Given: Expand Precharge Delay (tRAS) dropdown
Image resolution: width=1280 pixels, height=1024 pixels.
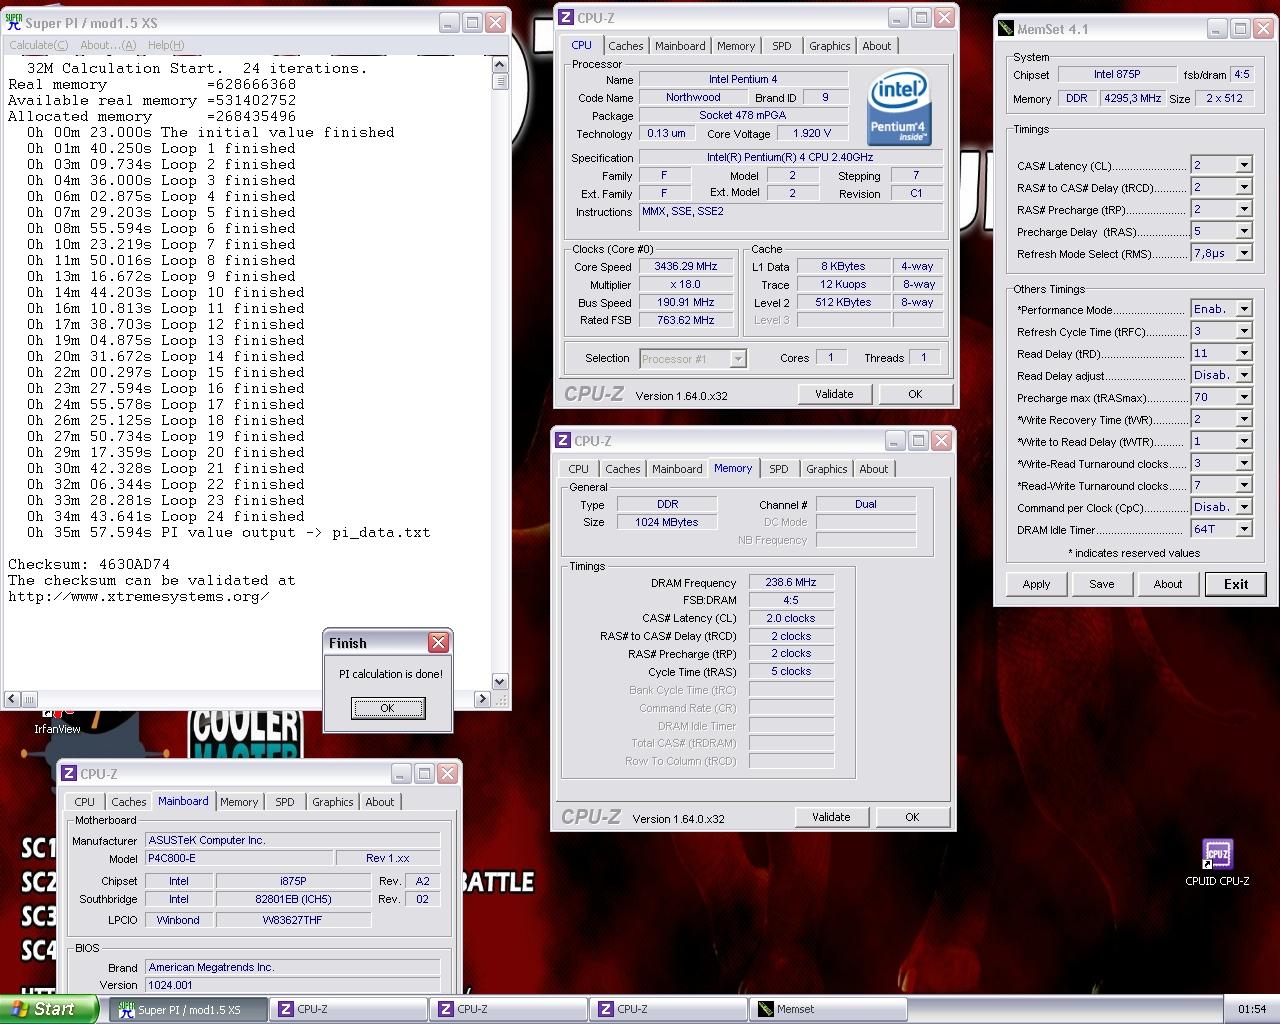Looking at the screenshot, I should tap(1244, 231).
